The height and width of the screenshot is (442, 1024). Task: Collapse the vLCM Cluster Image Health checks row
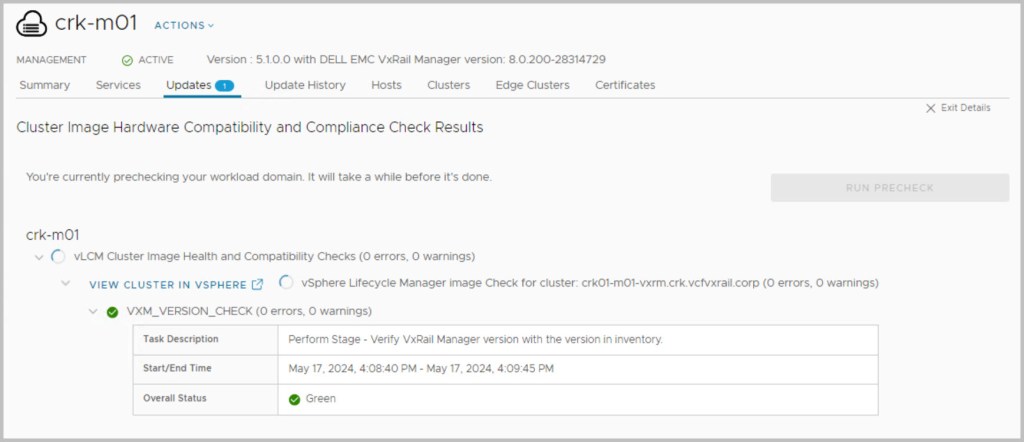click(39, 257)
